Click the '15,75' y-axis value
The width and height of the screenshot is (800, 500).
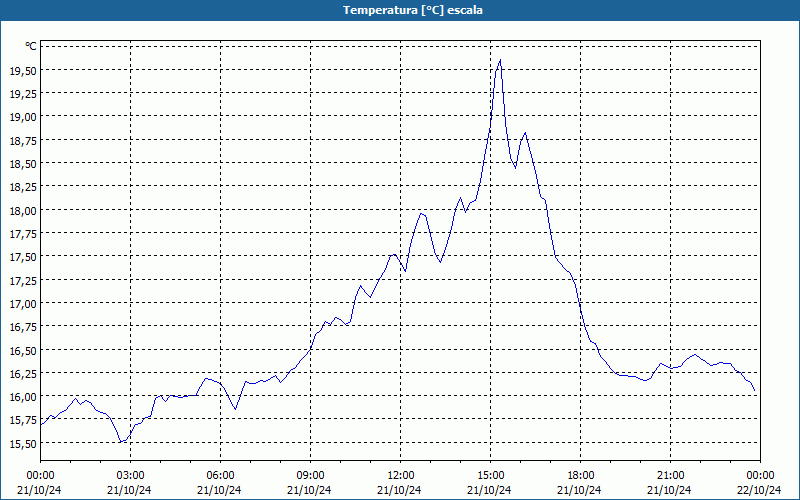tap(23, 420)
